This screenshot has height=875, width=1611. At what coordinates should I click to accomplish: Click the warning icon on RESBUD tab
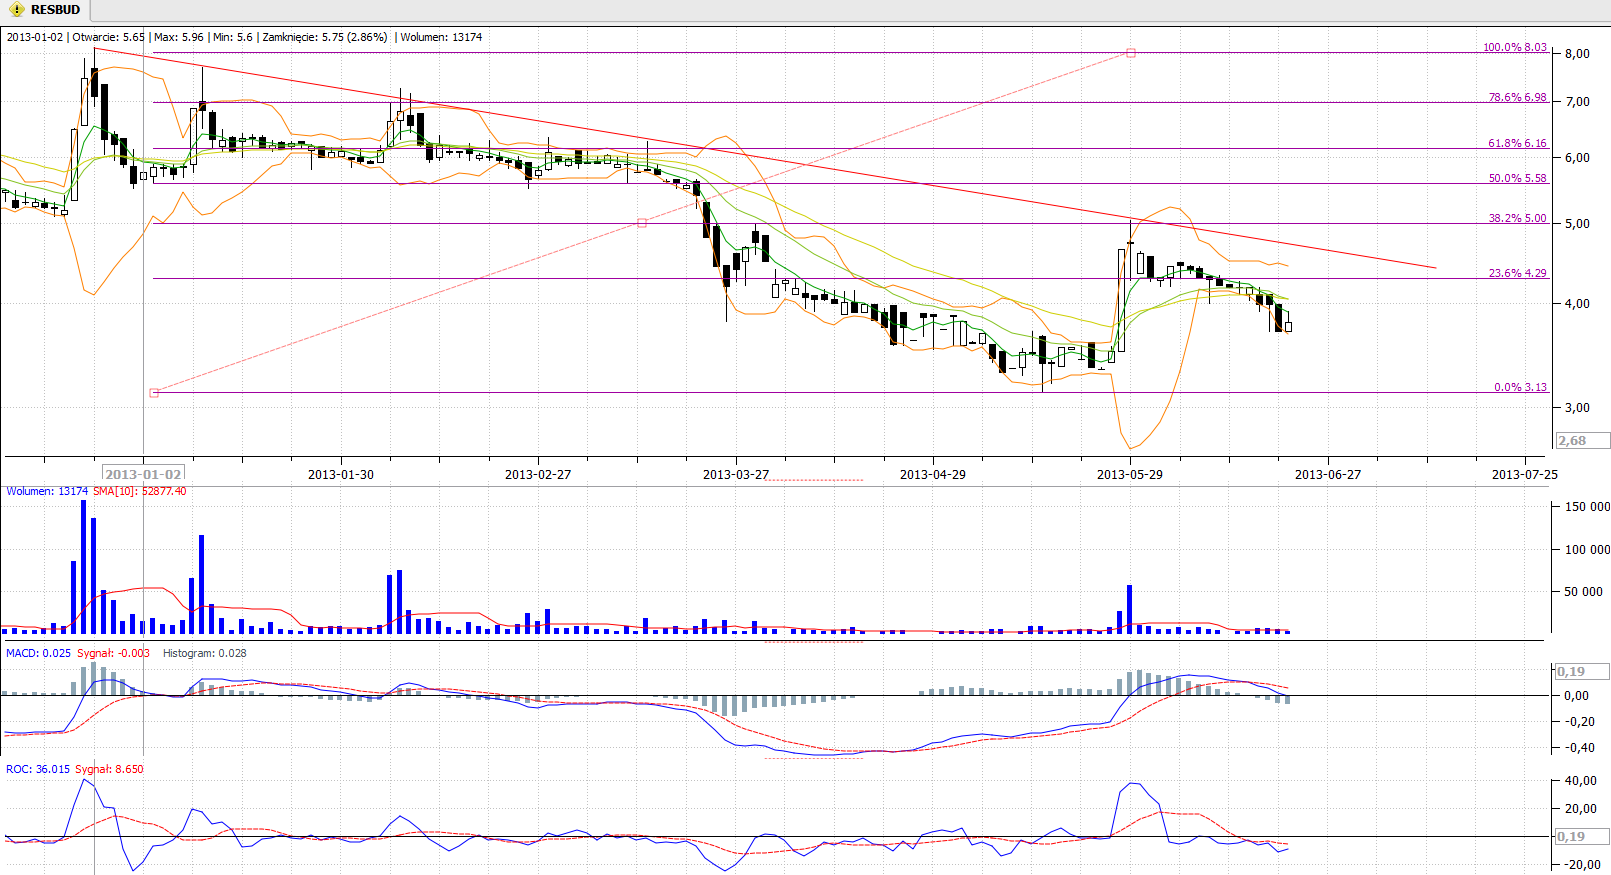click(x=16, y=10)
